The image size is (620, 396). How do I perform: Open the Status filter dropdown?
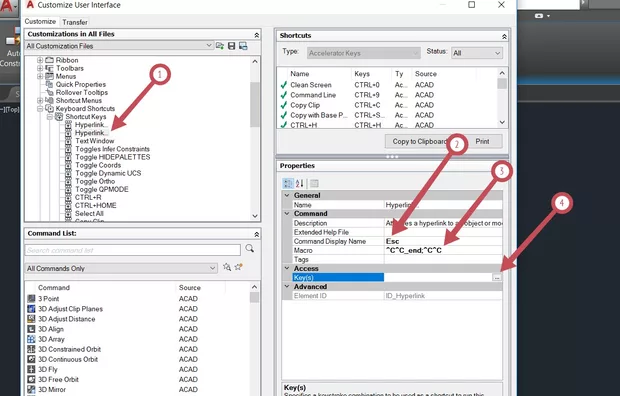click(x=477, y=53)
